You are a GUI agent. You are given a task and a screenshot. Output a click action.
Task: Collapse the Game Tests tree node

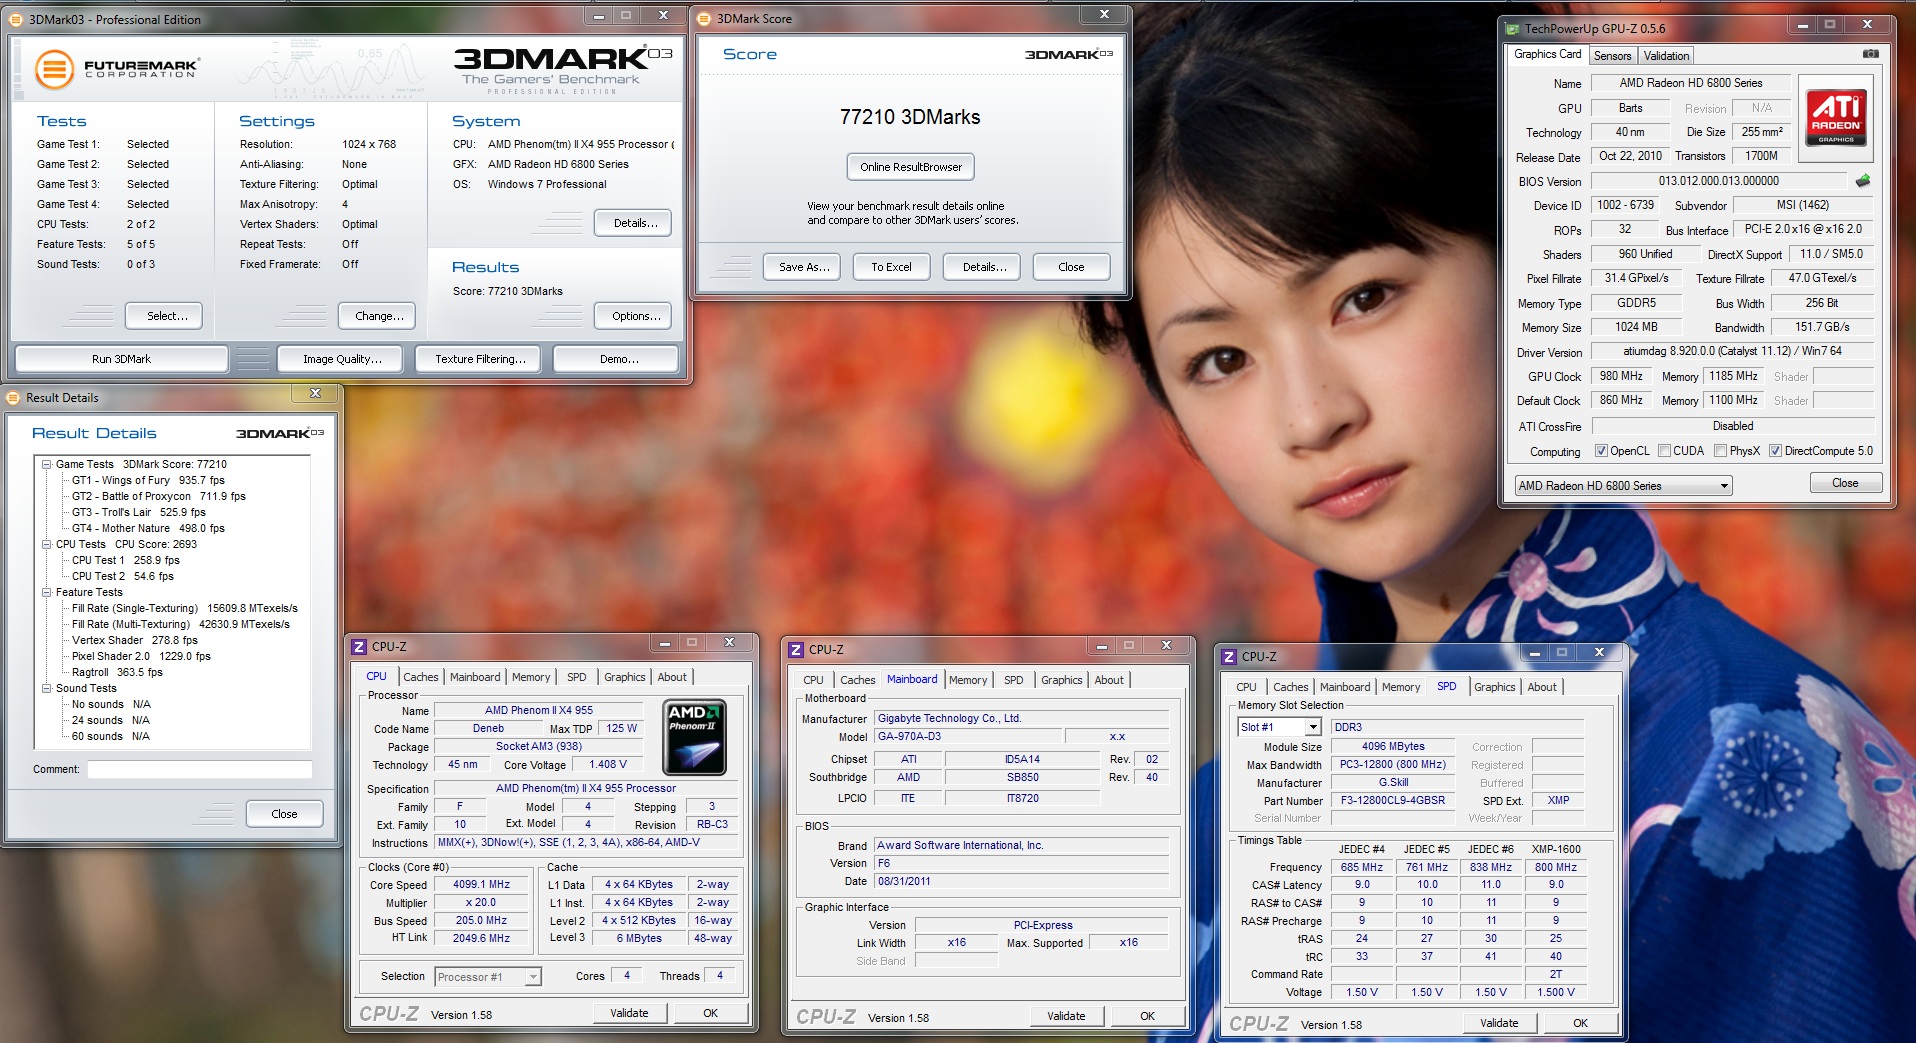46,464
